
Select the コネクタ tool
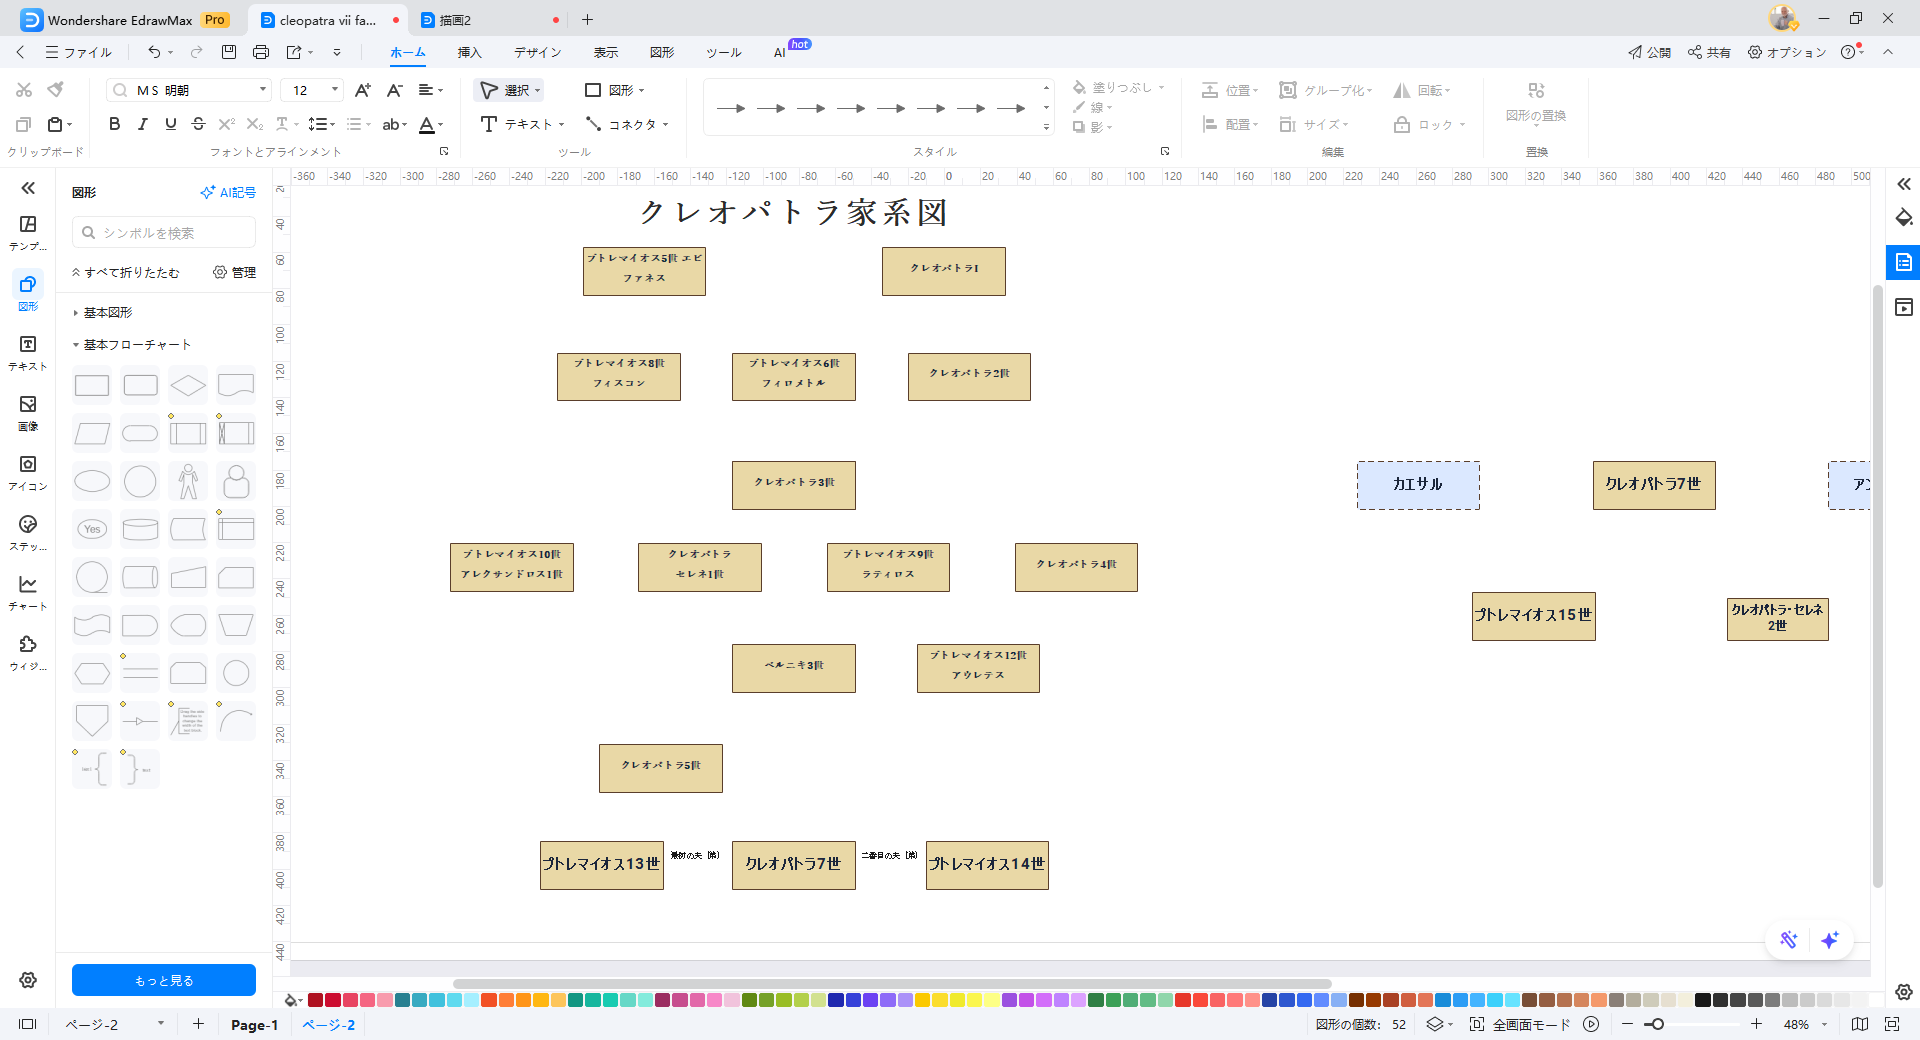(625, 124)
